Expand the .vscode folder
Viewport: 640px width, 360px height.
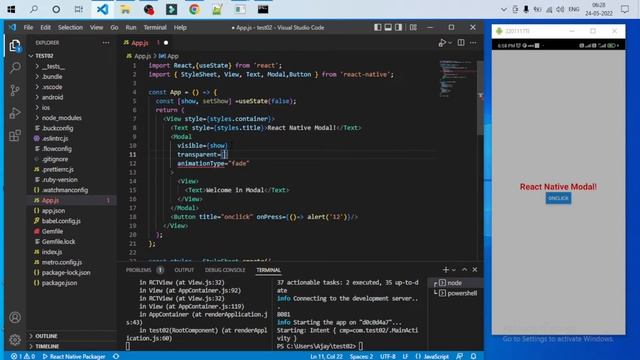click(52, 87)
